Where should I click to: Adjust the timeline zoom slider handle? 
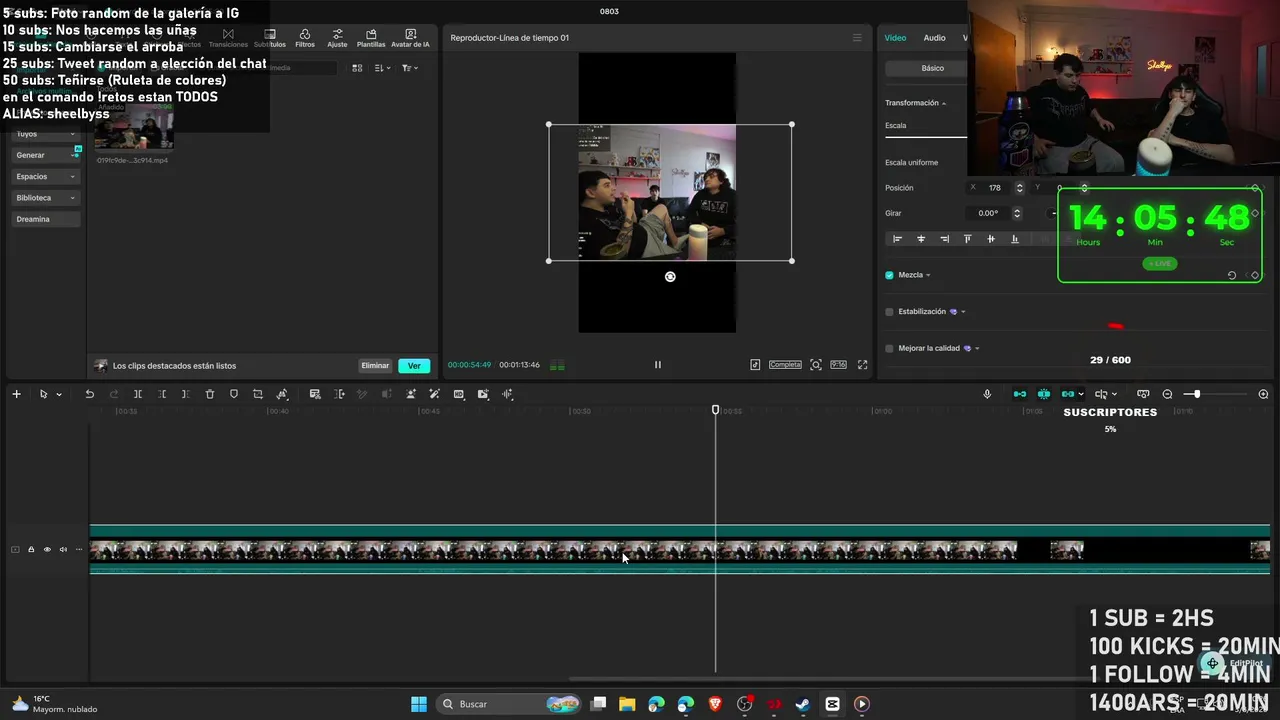[1196, 394]
